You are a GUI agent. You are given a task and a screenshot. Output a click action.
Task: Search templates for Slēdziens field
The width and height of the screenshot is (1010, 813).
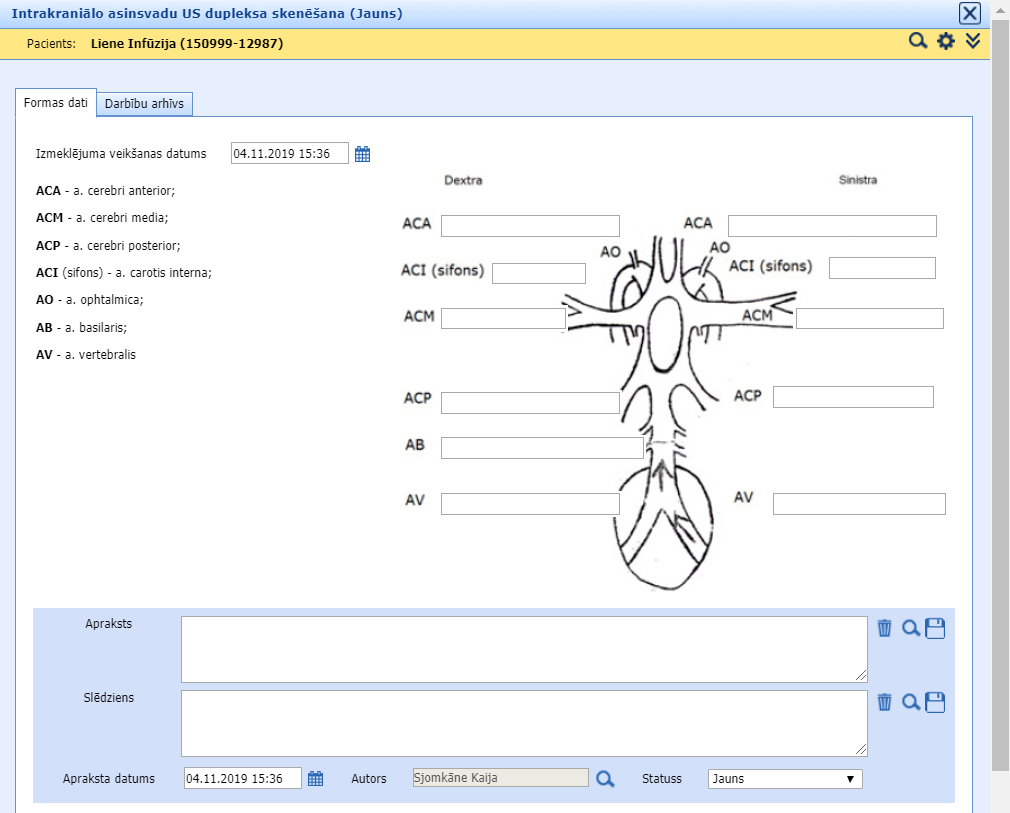[x=910, y=702]
